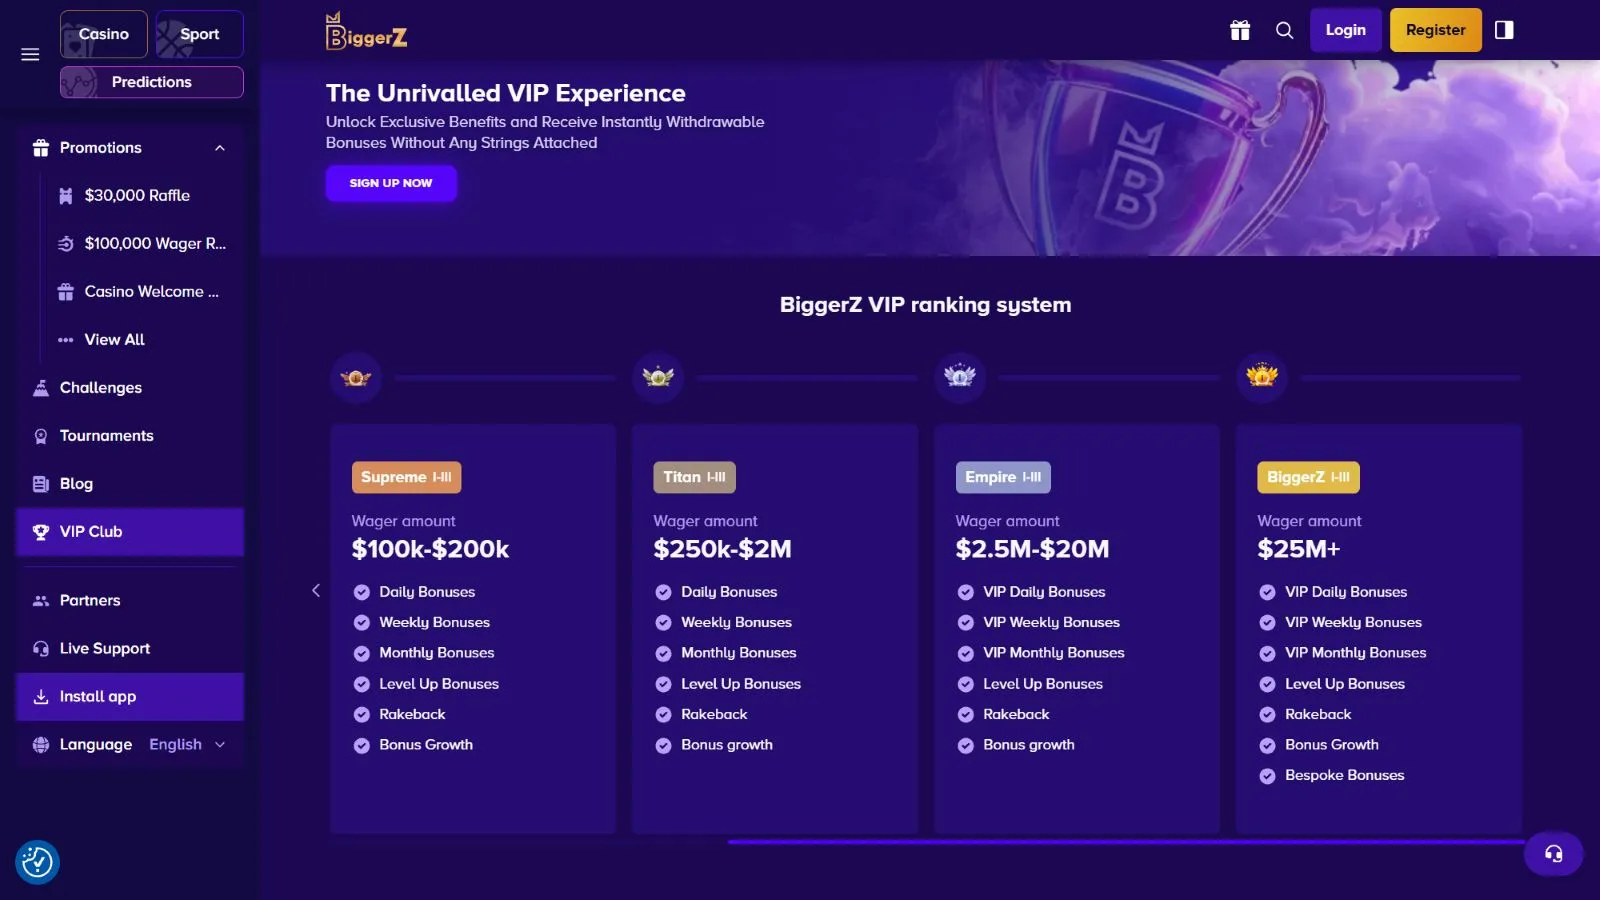Click the Supreme rank crest icon

point(356,378)
